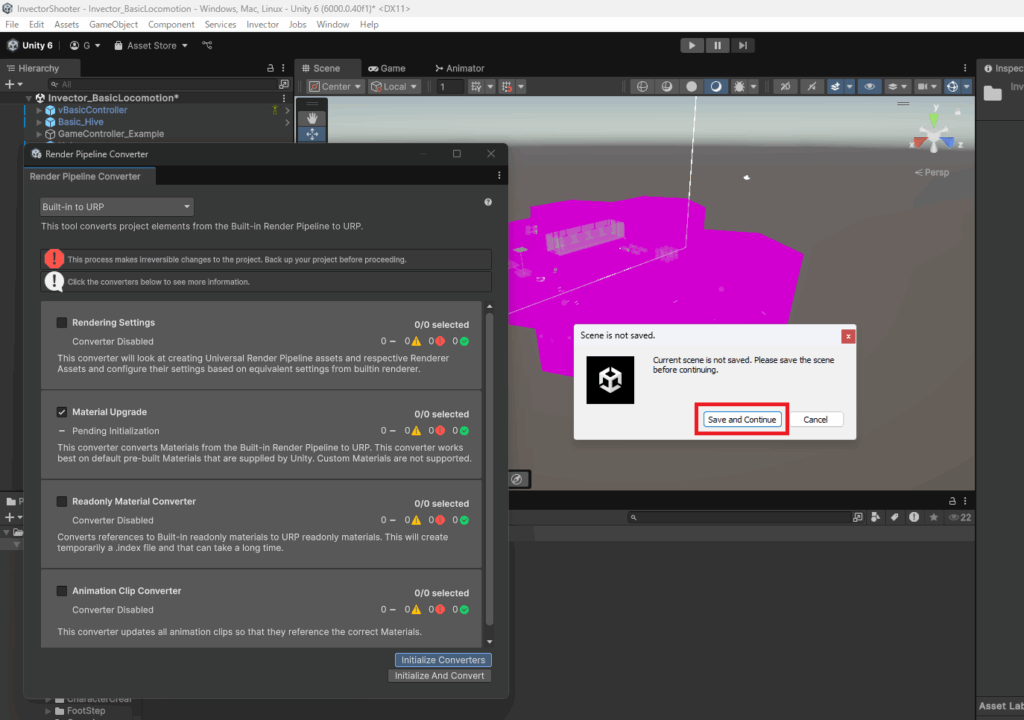Image resolution: width=1024 pixels, height=720 pixels.
Task: Click Initialize Converters button
Action: pyautogui.click(x=443, y=660)
